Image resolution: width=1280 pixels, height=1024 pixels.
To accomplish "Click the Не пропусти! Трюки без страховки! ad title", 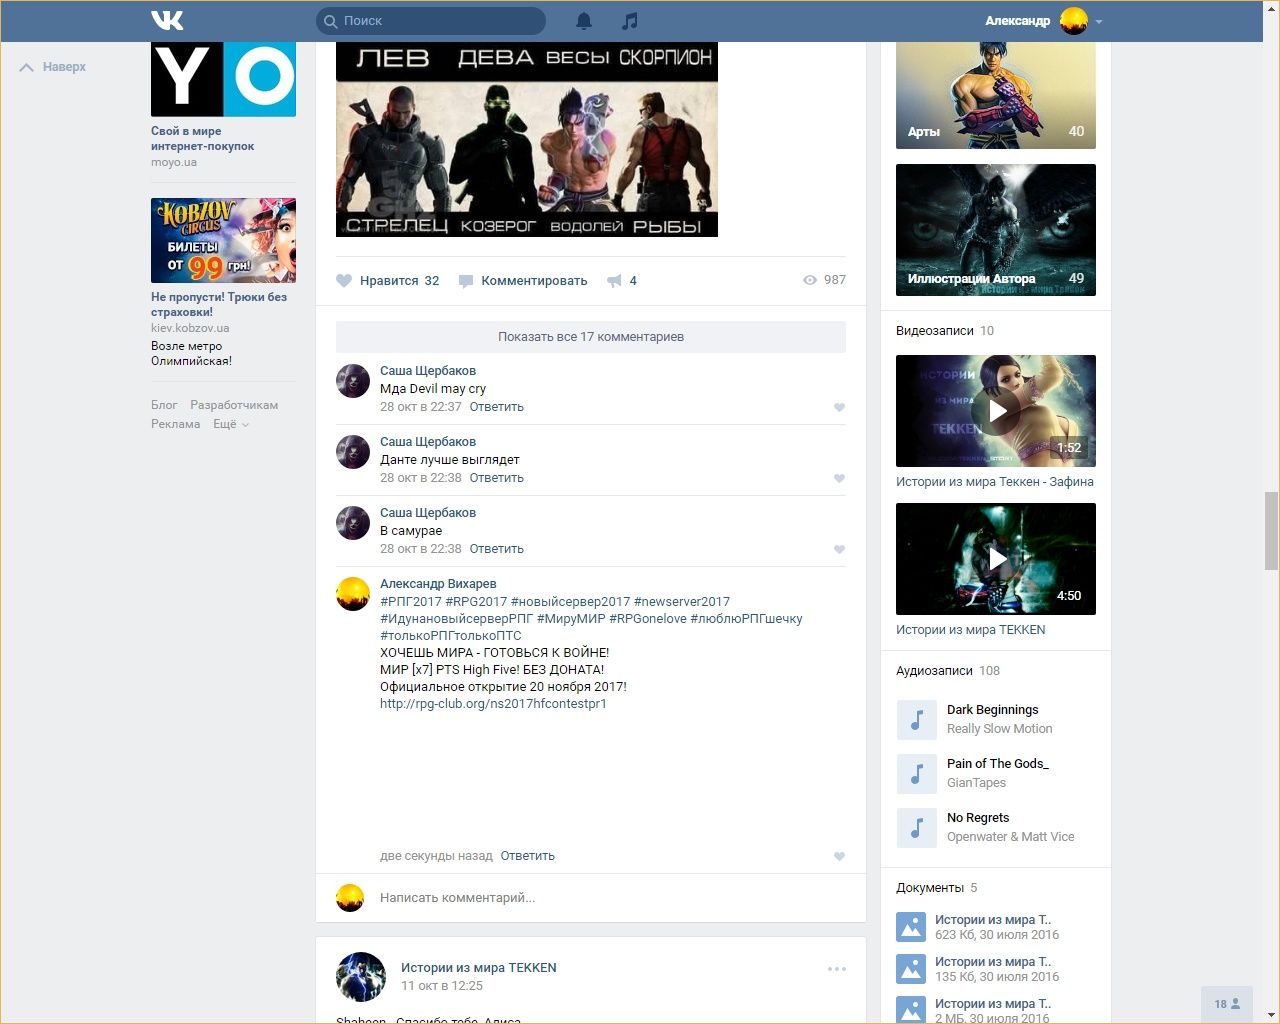I will [x=219, y=304].
